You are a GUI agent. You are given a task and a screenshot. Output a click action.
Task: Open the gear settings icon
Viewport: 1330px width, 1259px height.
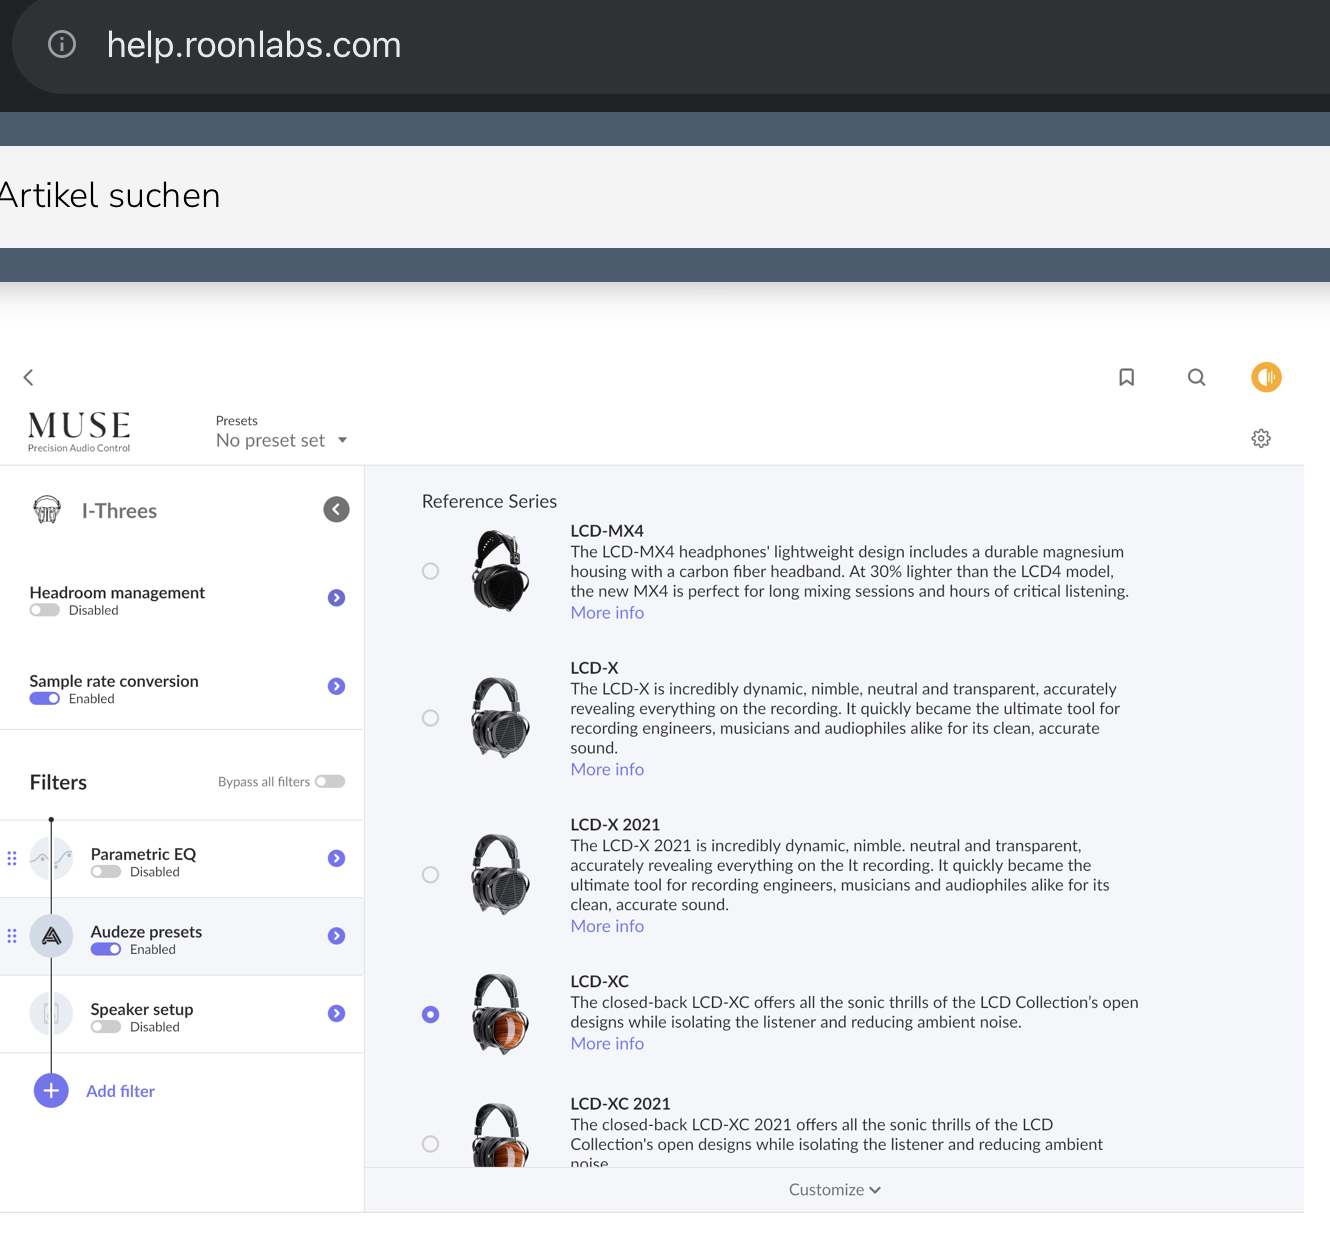[x=1261, y=438]
